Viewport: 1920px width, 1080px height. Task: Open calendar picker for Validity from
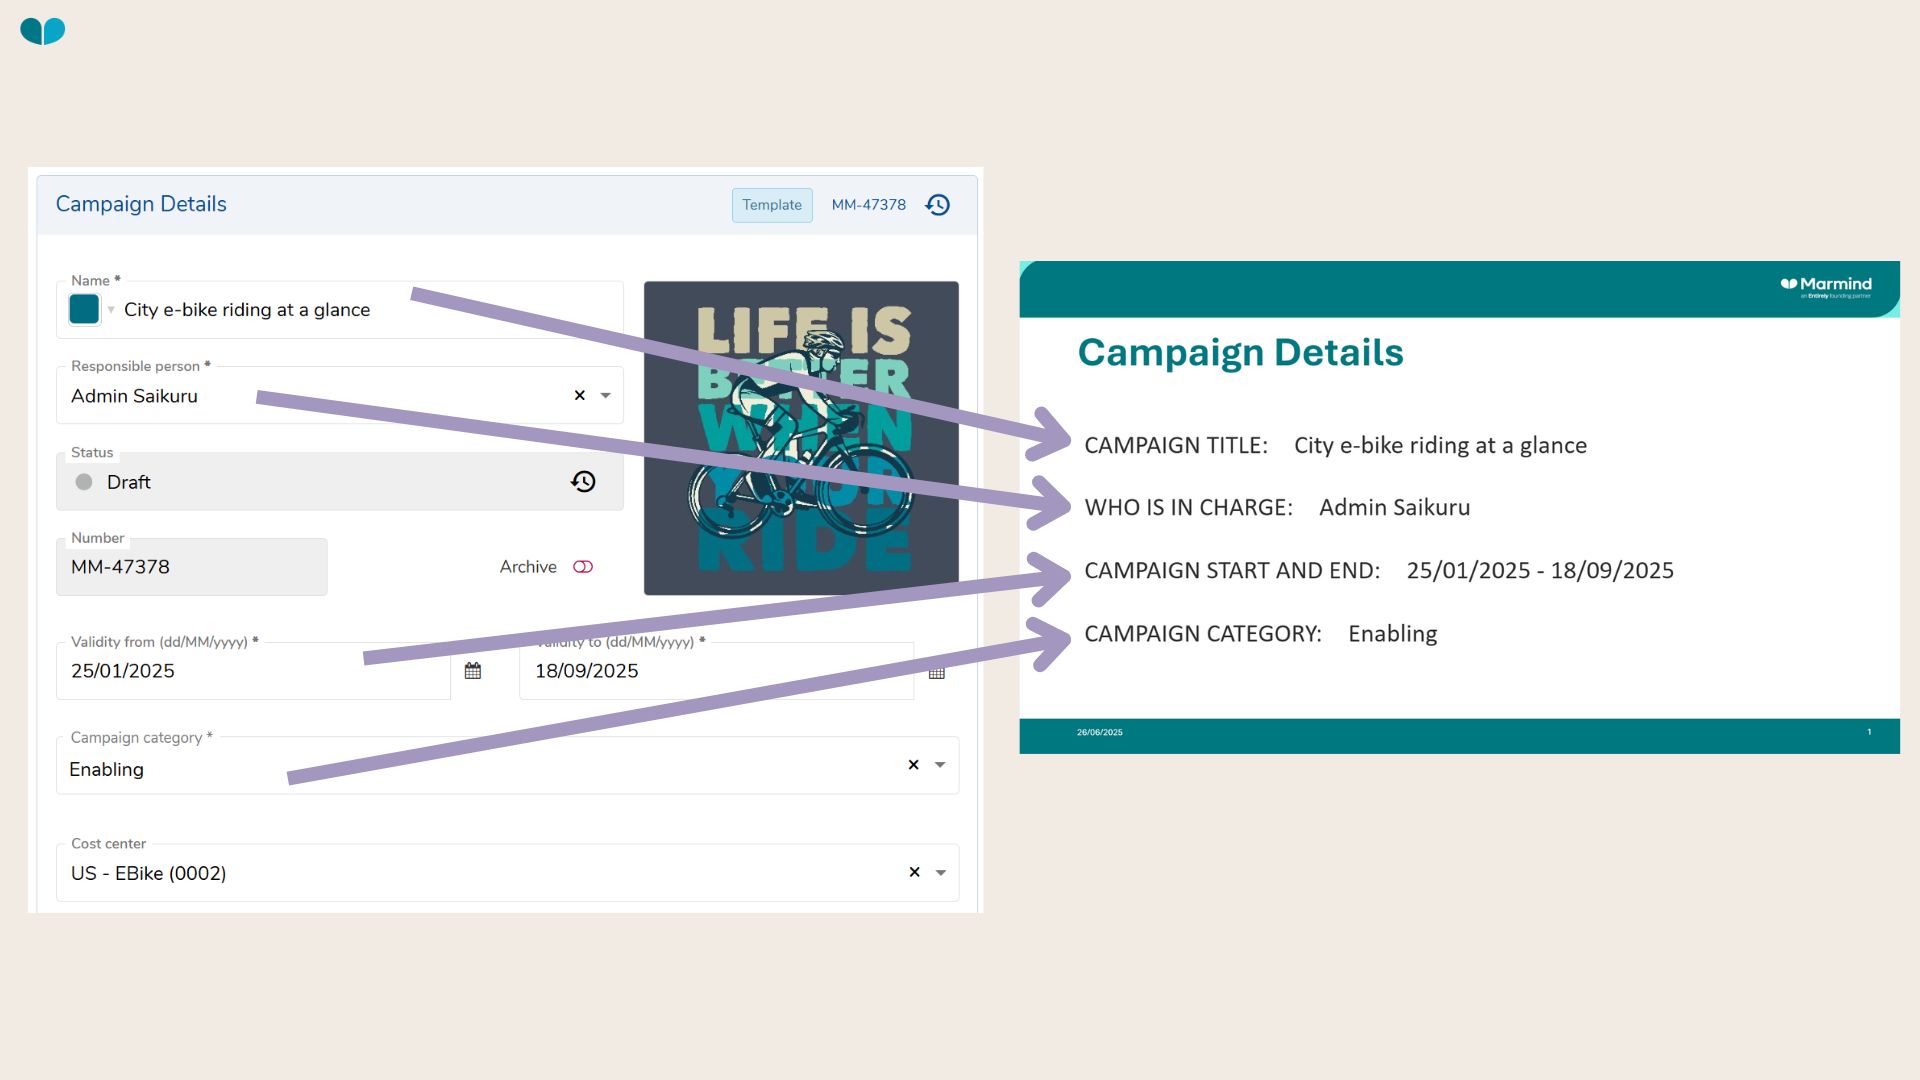pyautogui.click(x=473, y=671)
